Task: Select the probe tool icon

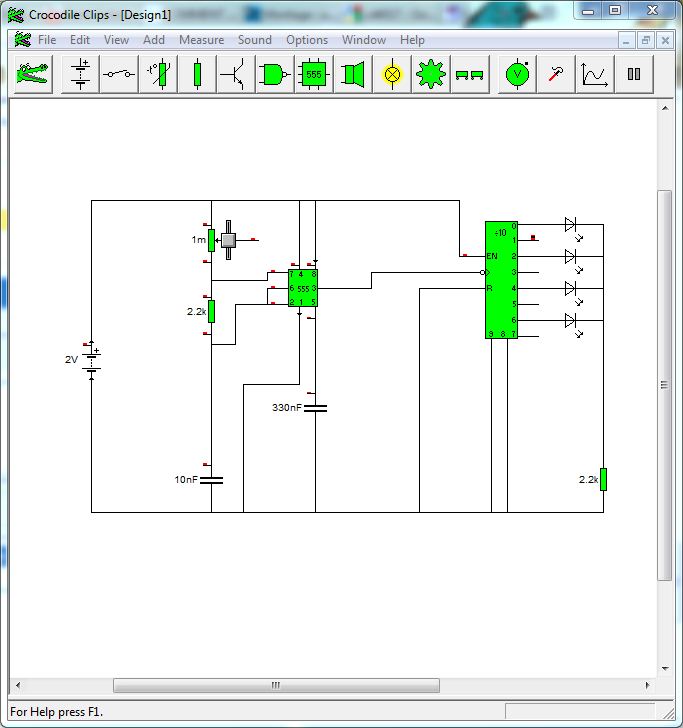Action: [556, 74]
